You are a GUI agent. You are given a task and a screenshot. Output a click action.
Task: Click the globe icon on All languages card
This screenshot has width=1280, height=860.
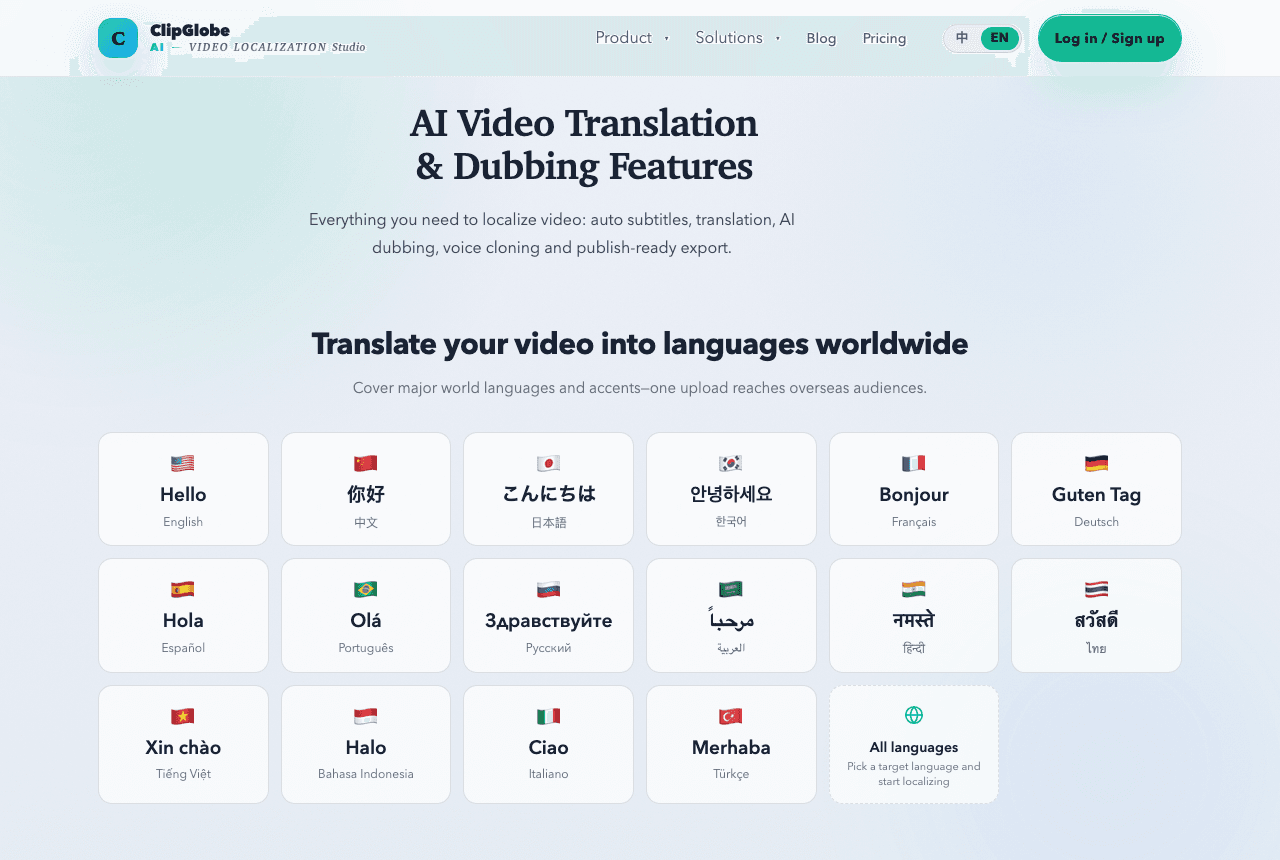click(x=914, y=715)
